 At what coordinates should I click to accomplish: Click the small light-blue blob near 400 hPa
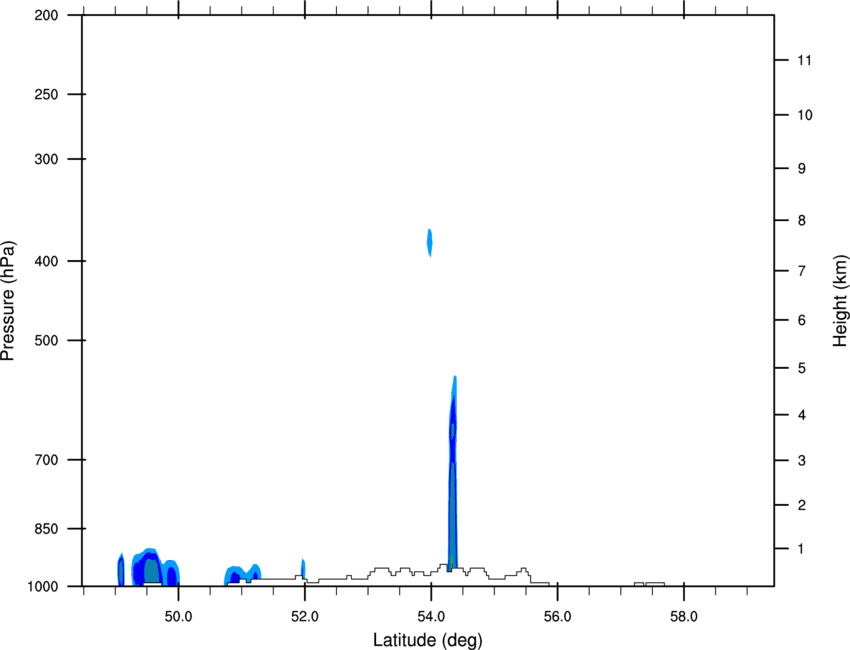point(430,242)
